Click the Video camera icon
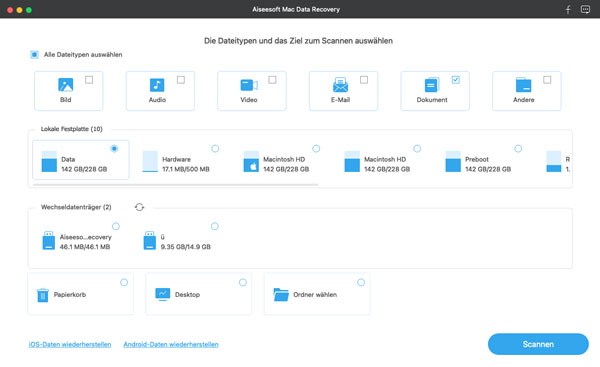This screenshot has height=367, width=600. [x=249, y=85]
